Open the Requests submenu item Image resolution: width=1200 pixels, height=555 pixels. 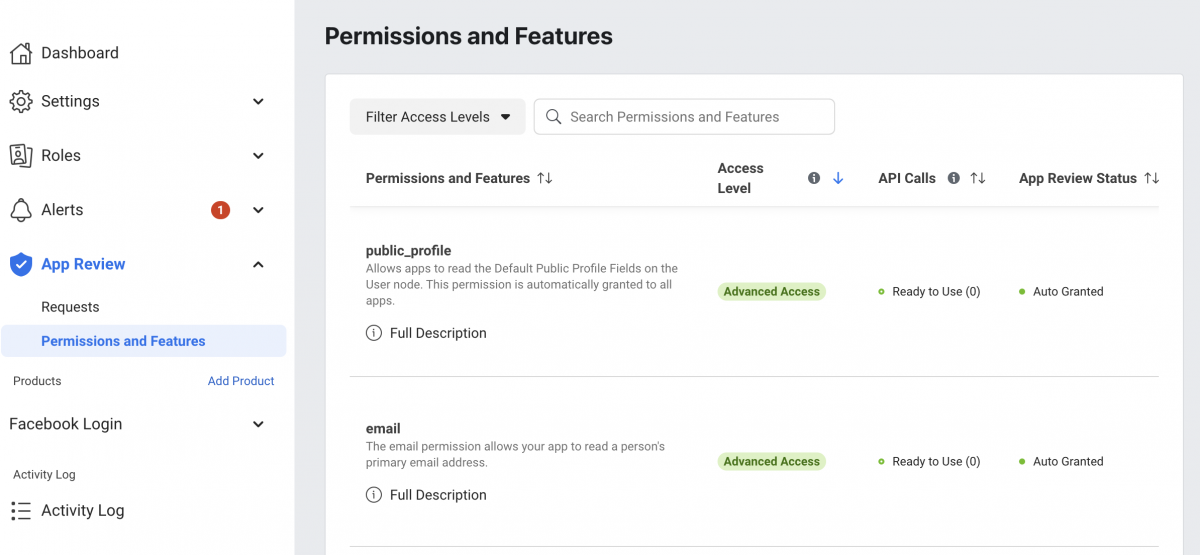click(70, 307)
